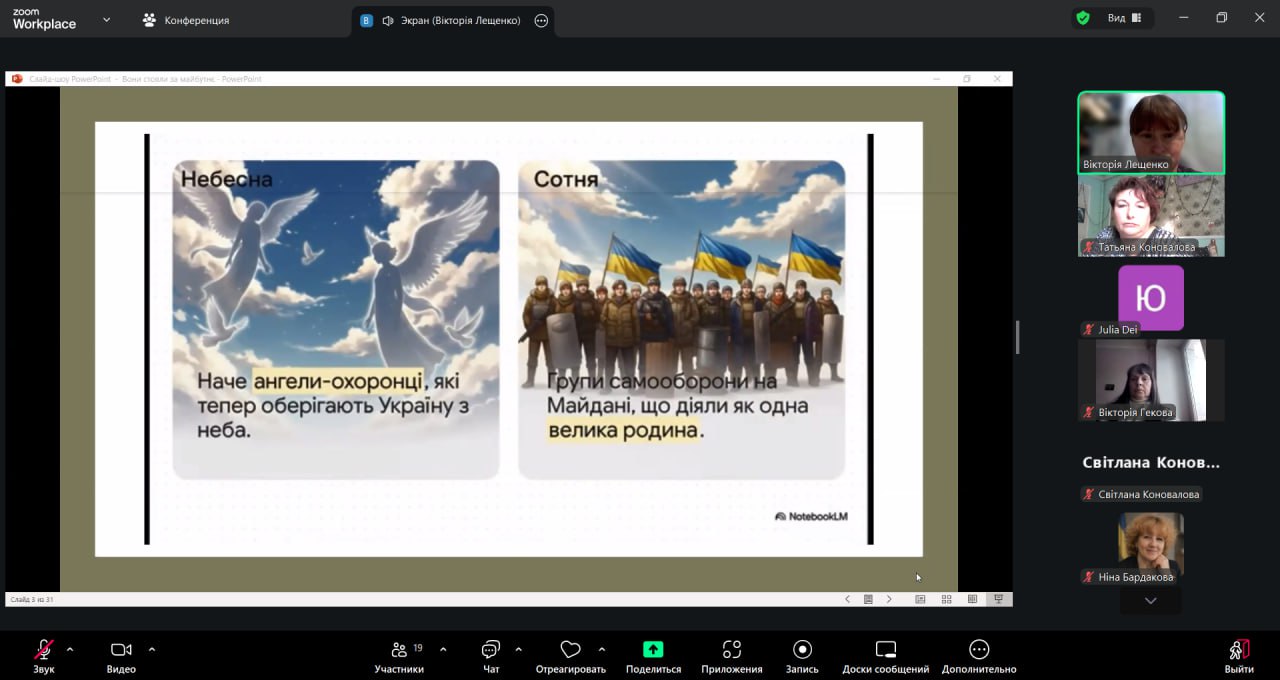
Task: Open the More options ellipsis in toolbar
Action: click(x=979, y=650)
